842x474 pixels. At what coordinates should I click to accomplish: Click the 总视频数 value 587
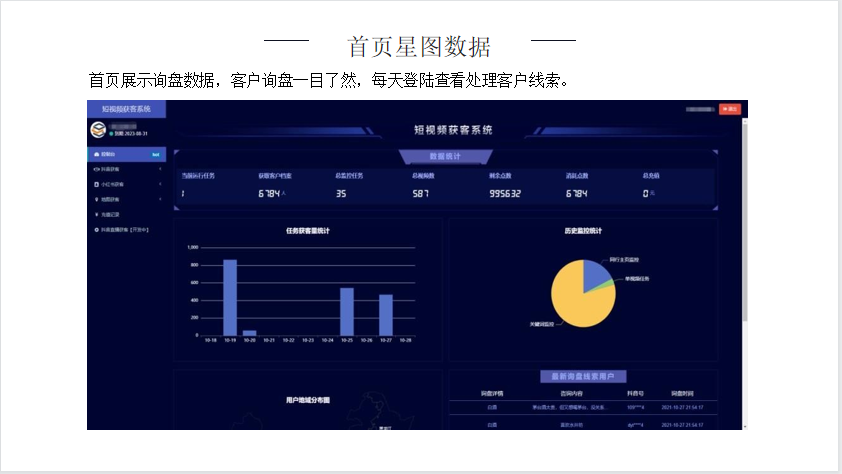pos(420,193)
